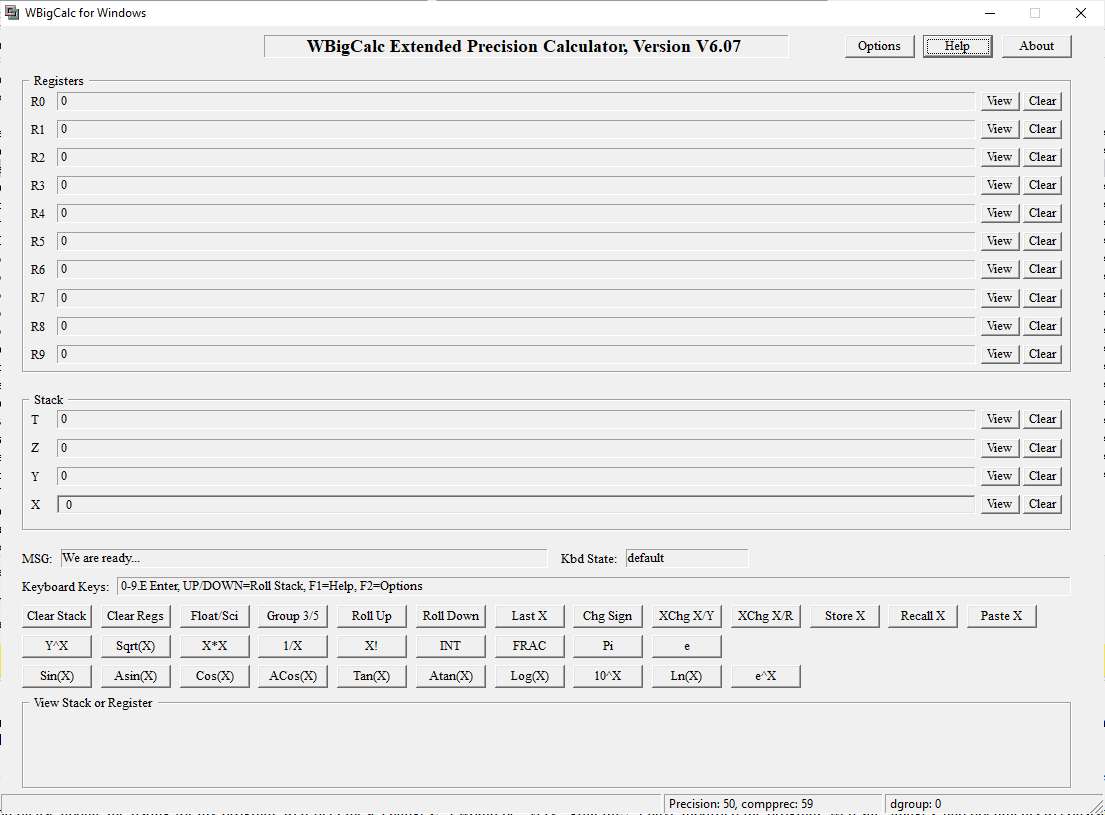View register R7 contents
The image size is (1105, 815).
click(x=999, y=298)
